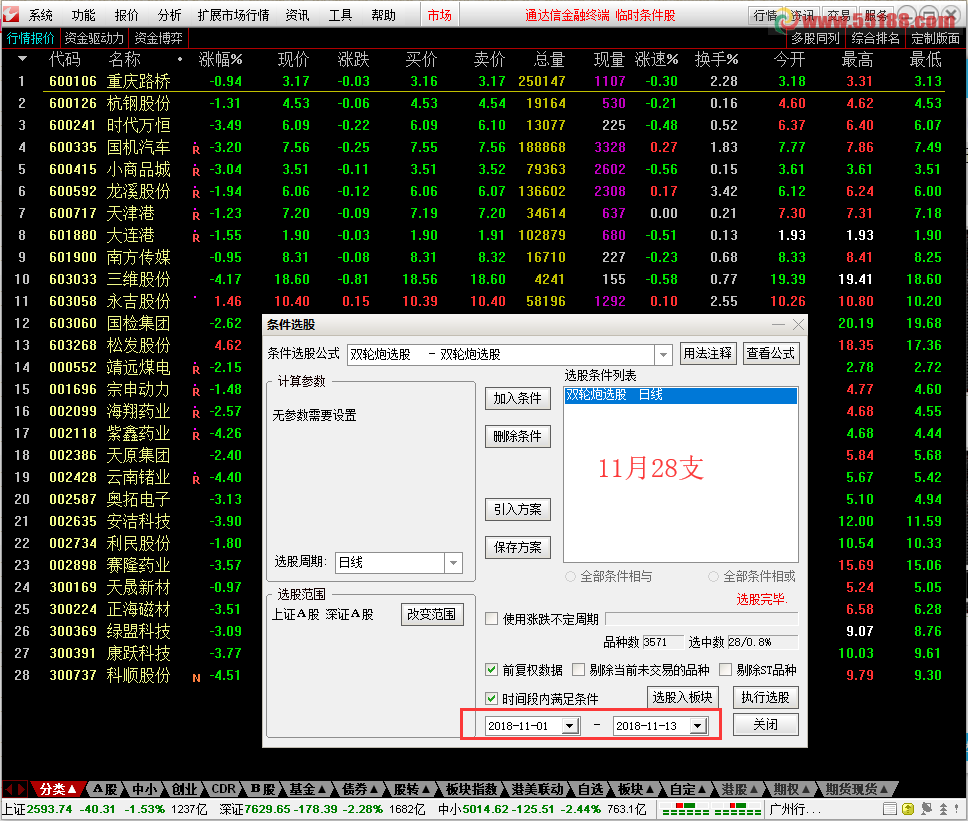Click the left red arrow beside 分类 tab

9,789
